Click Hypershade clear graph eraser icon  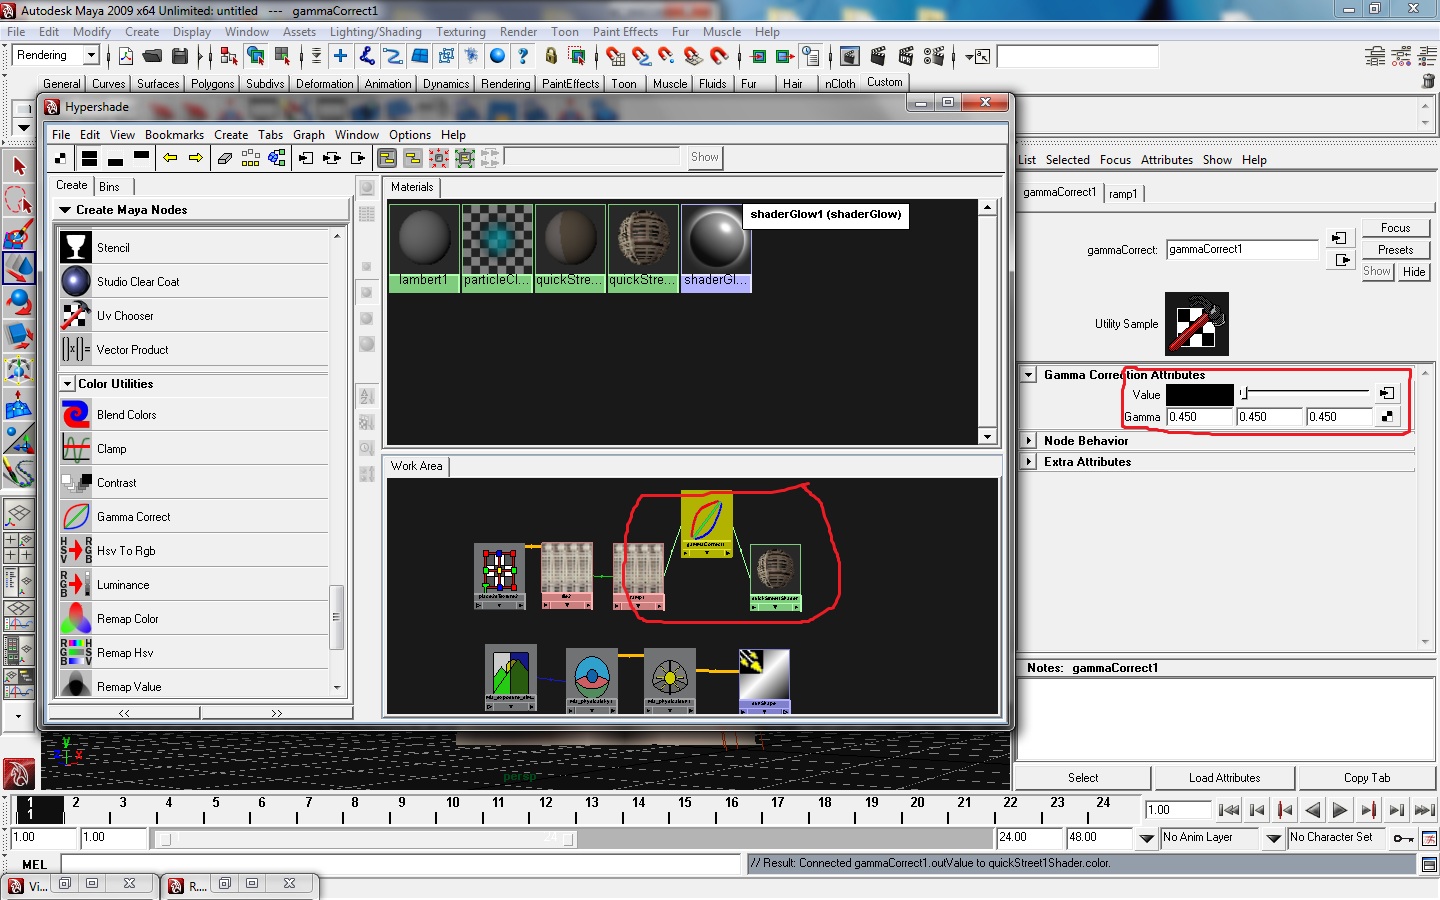pos(225,158)
